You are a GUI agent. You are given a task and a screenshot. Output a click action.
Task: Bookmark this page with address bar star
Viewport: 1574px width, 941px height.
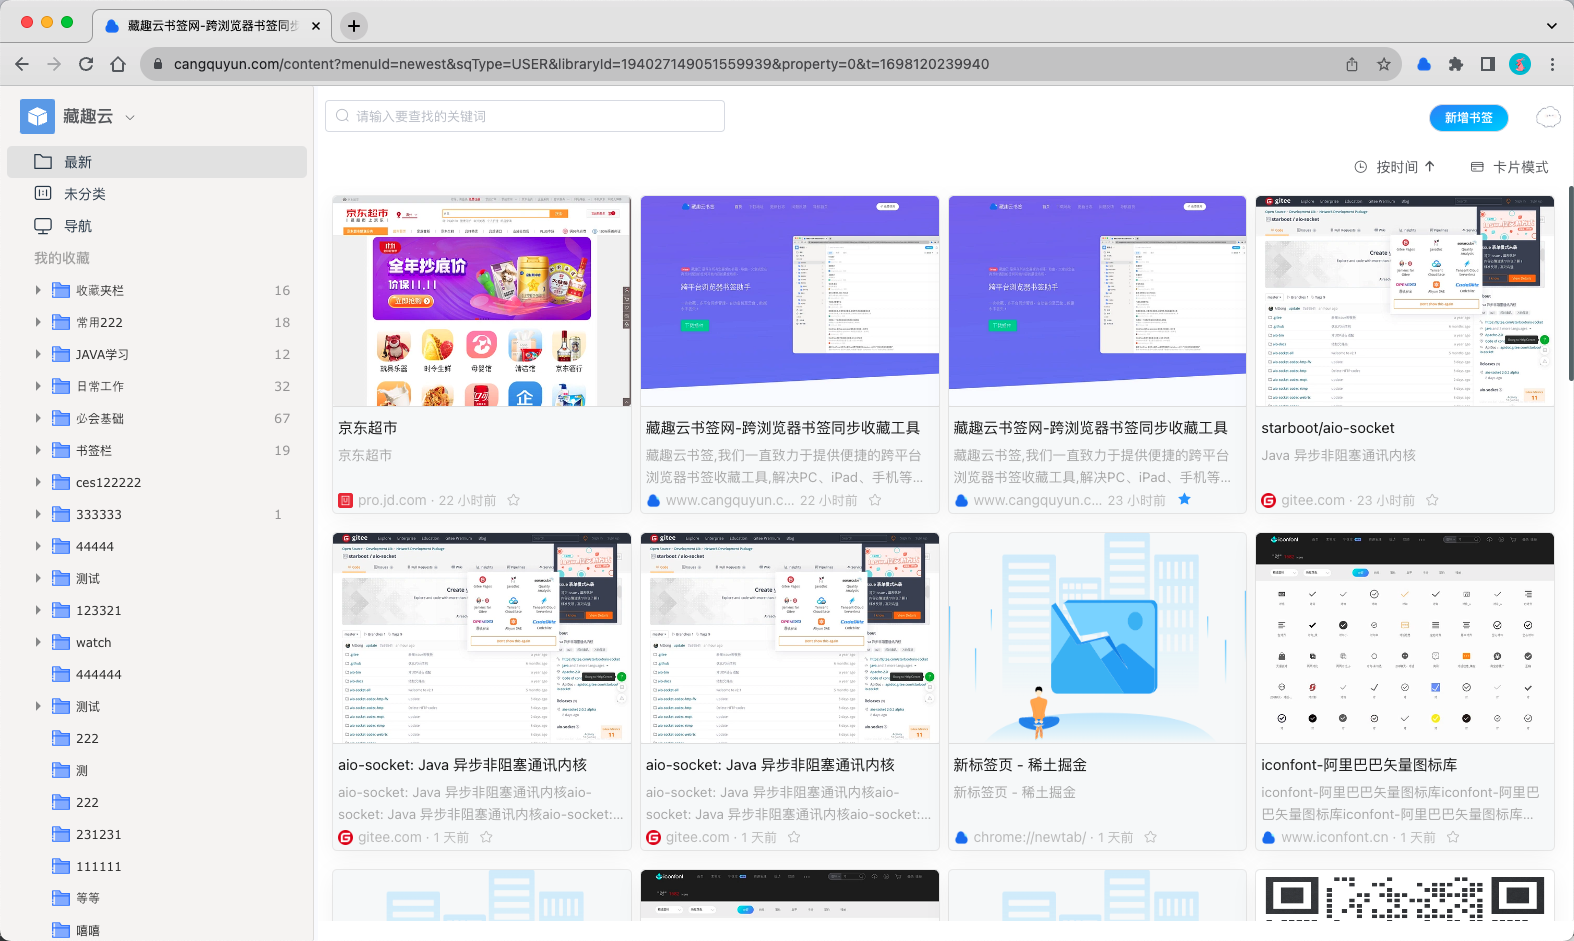tap(1384, 64)
